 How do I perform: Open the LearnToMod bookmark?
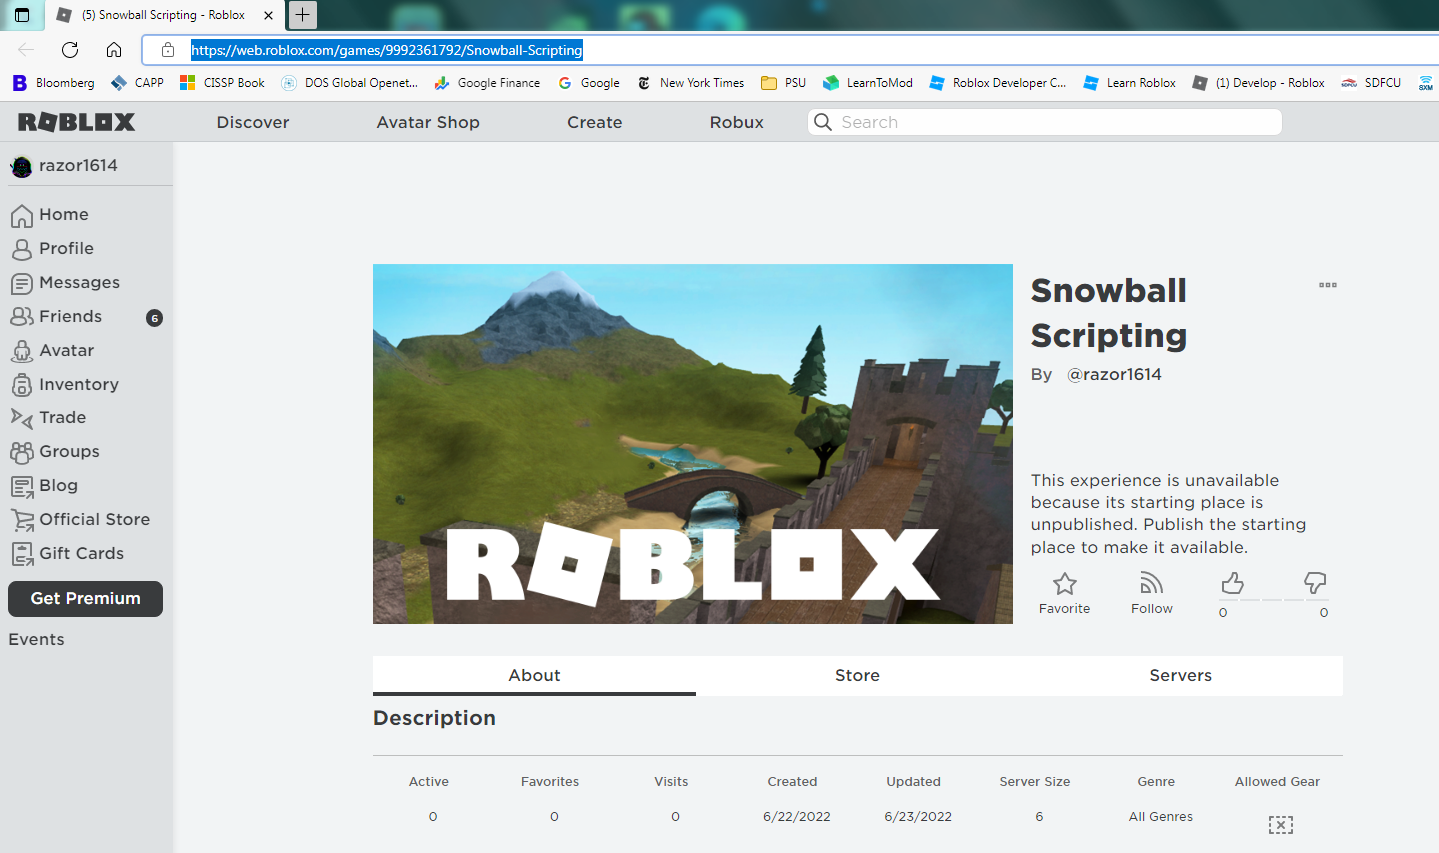[x=868, y=83]
